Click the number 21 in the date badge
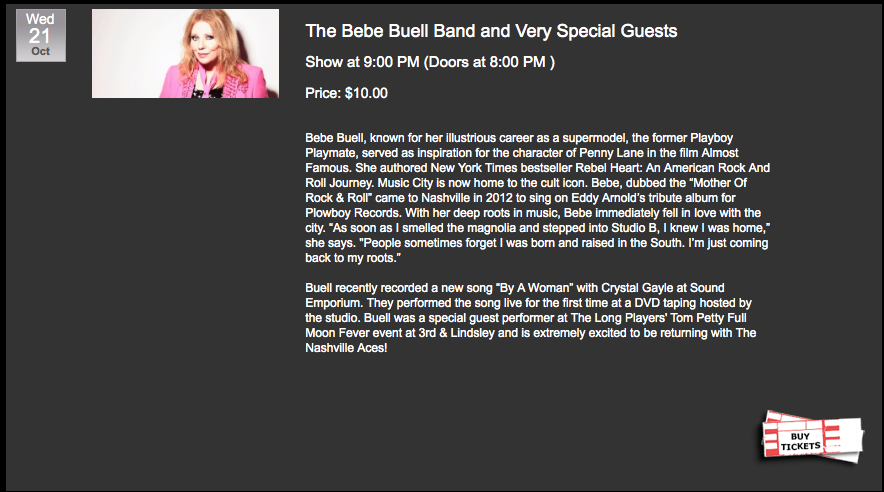The height and width of the screenshot is (492, 884). click(41, 35)
